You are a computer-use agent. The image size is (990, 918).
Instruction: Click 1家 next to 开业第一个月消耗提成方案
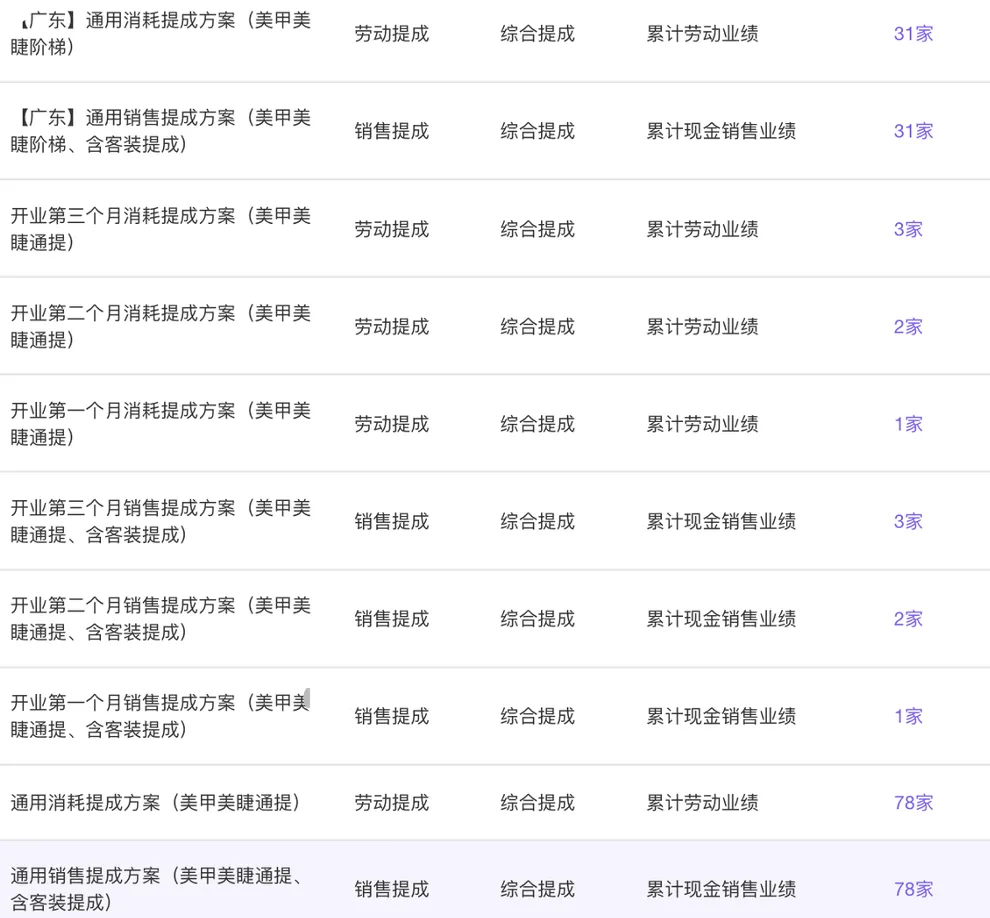(906, 423)
